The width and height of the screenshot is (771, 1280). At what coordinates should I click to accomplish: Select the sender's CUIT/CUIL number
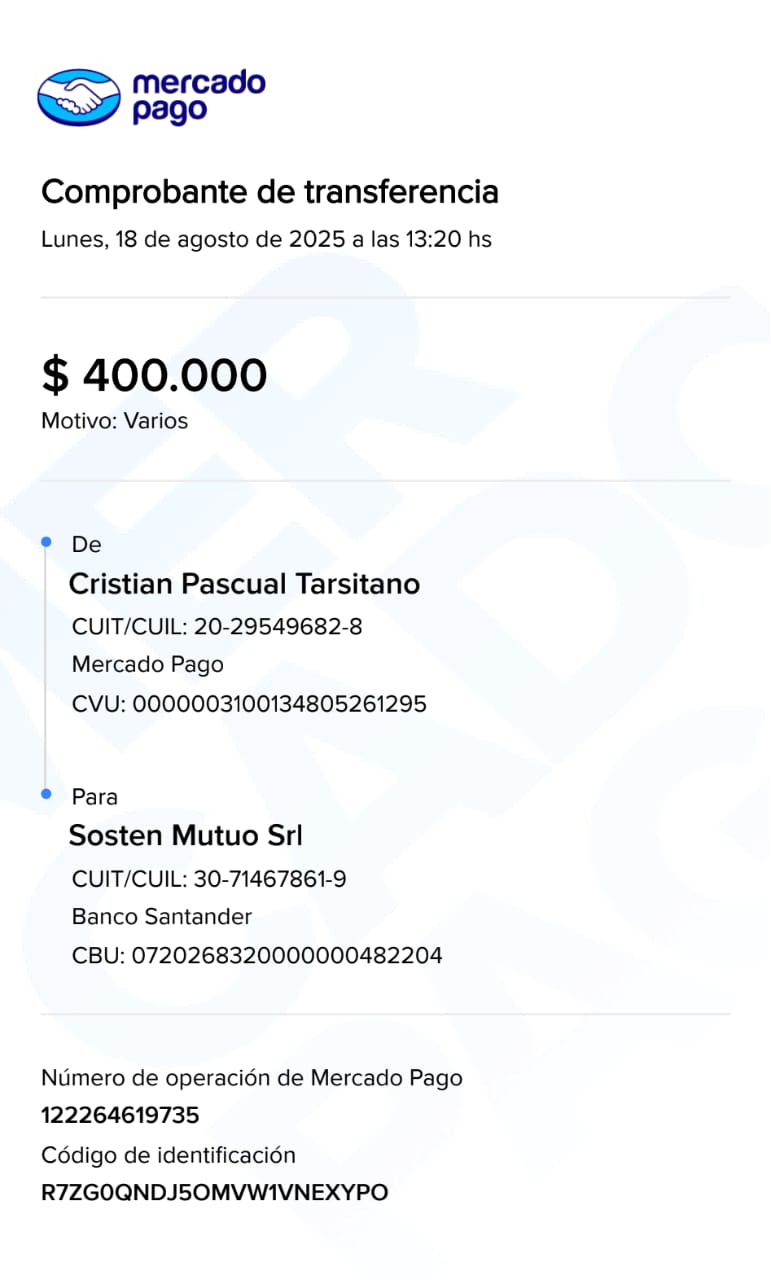point(278,628)
